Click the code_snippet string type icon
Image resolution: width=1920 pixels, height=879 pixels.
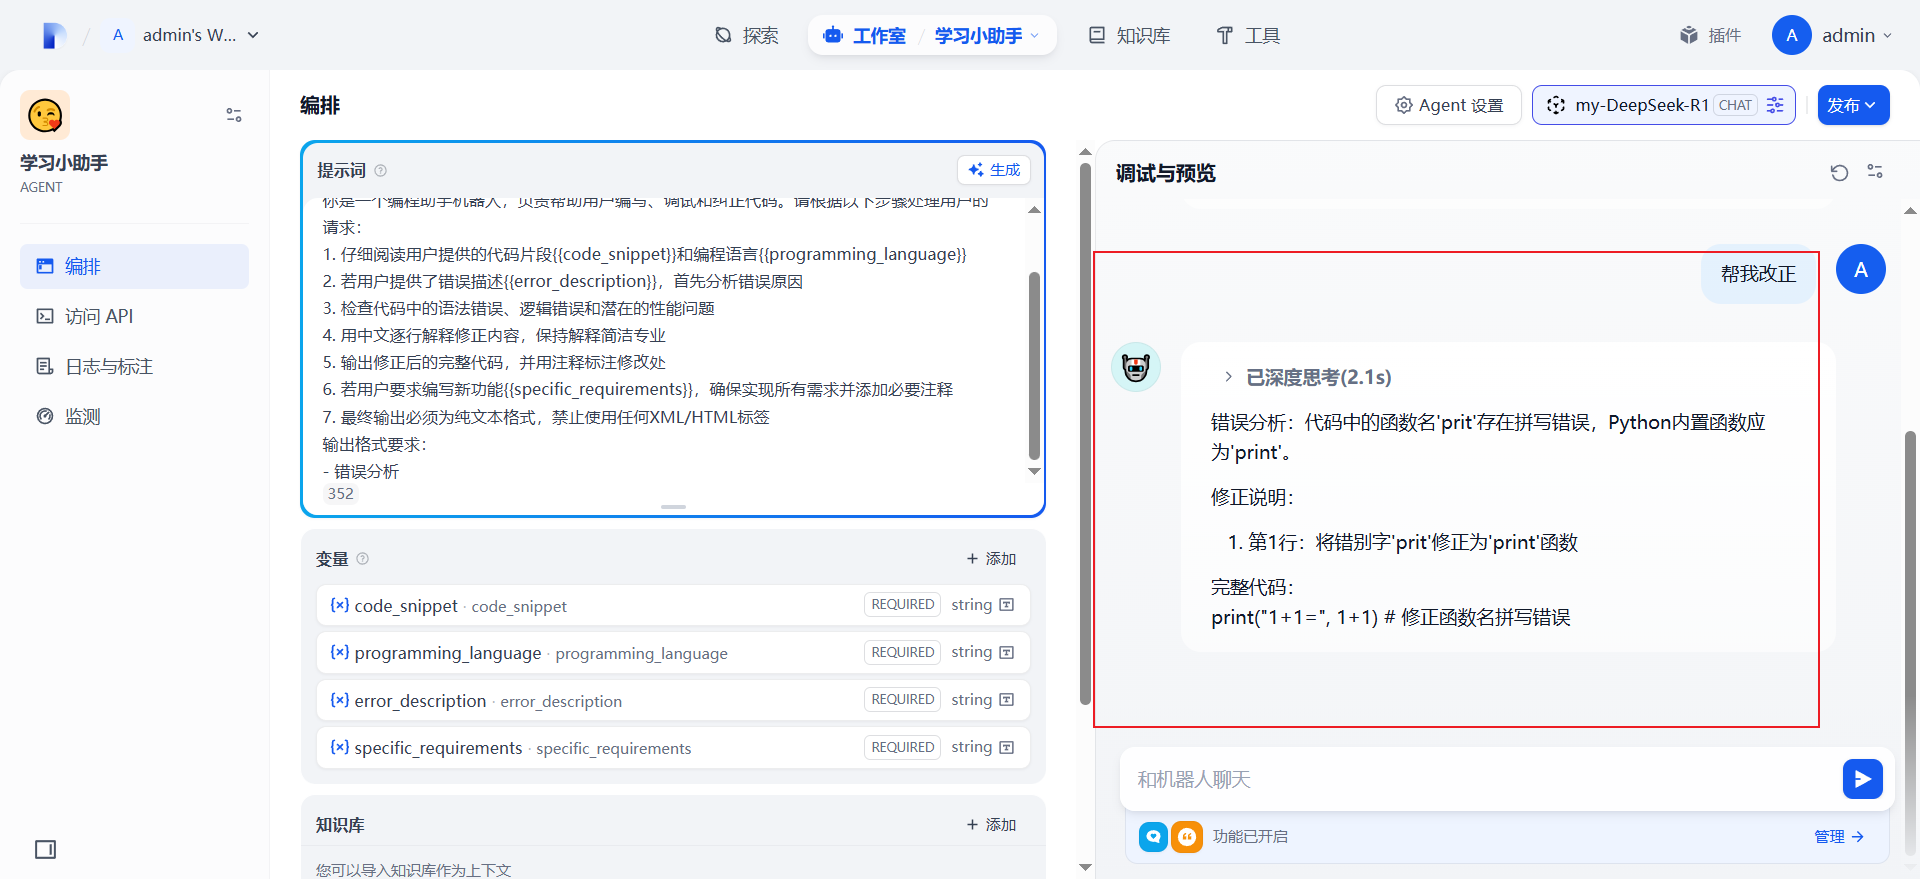pos(1007,605)
